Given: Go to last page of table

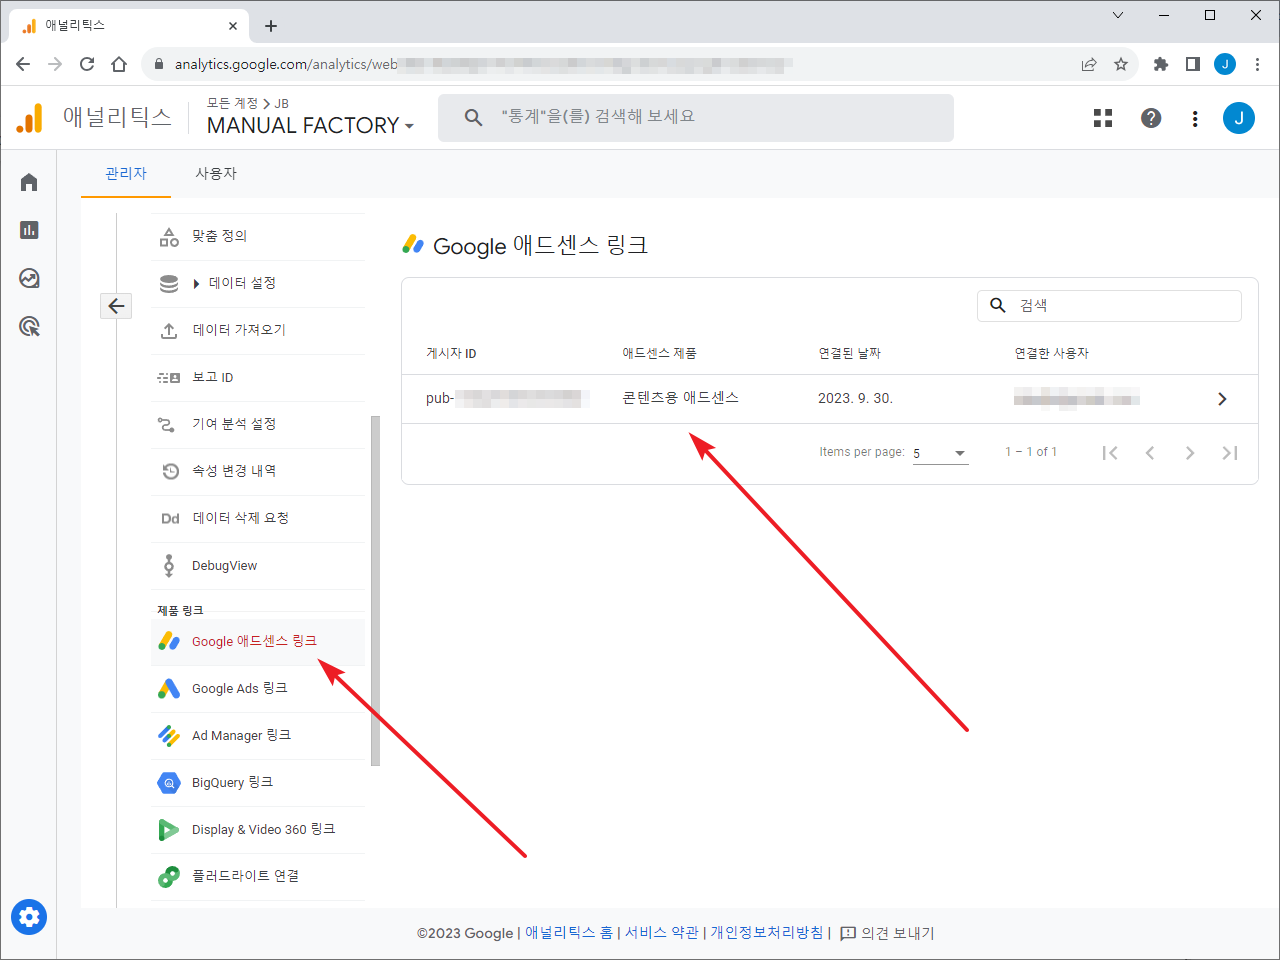Looking at the screenshot, I should [1230, 453].
